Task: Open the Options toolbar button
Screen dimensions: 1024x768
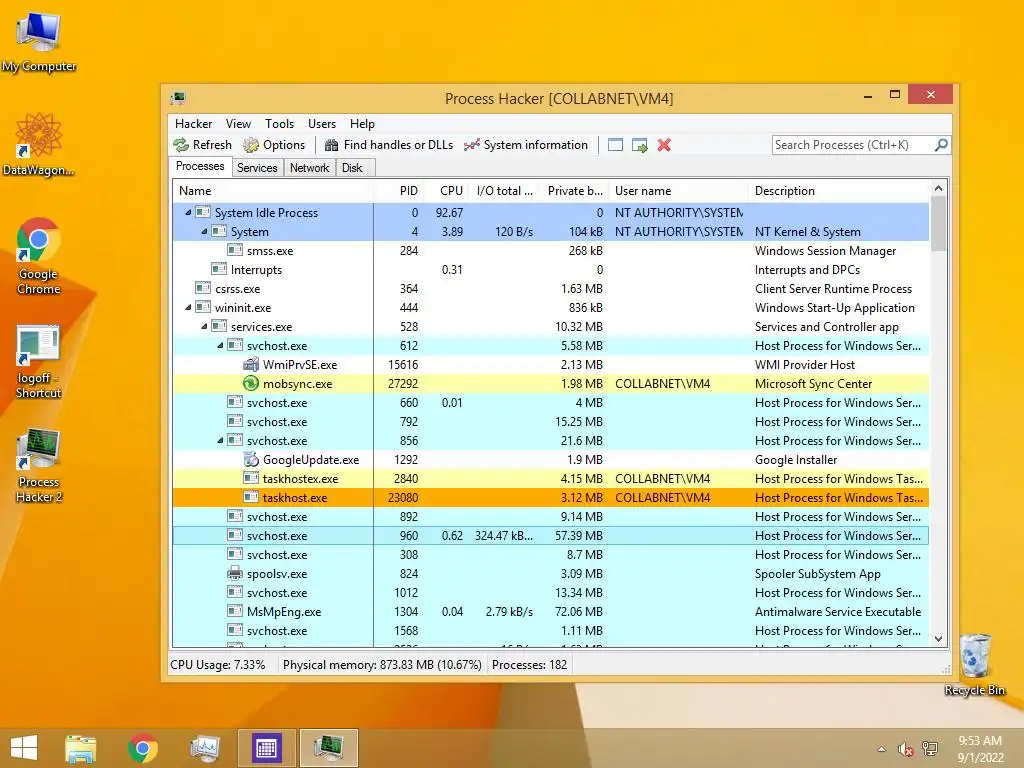Action: click(x=274, y=145)
